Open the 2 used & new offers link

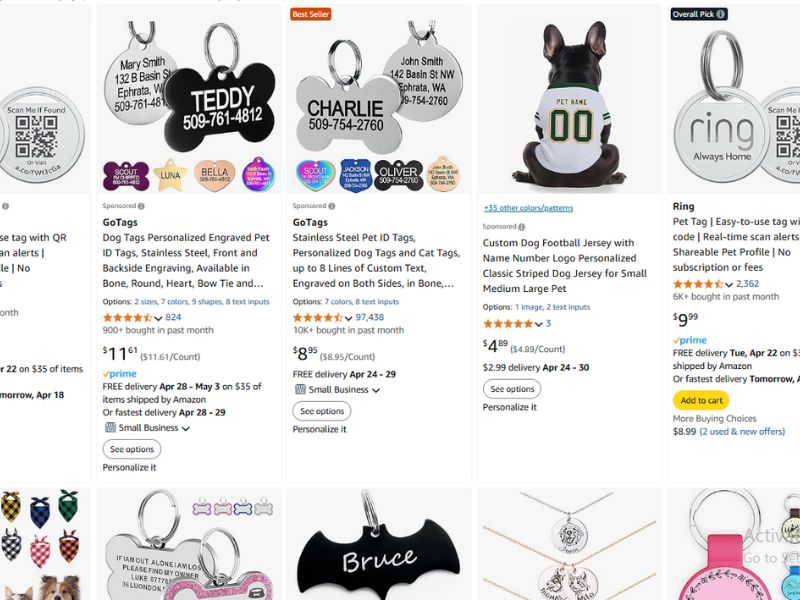pyautogui.click(x=742, y=432)
